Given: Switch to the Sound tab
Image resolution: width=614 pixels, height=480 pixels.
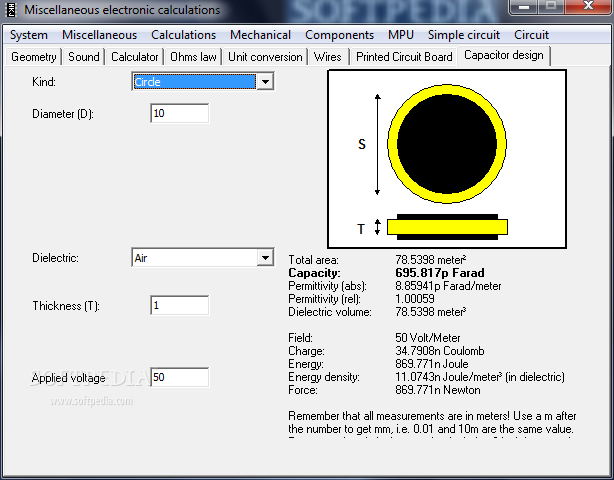Looking at the screenshot, I should click(84, 57).
